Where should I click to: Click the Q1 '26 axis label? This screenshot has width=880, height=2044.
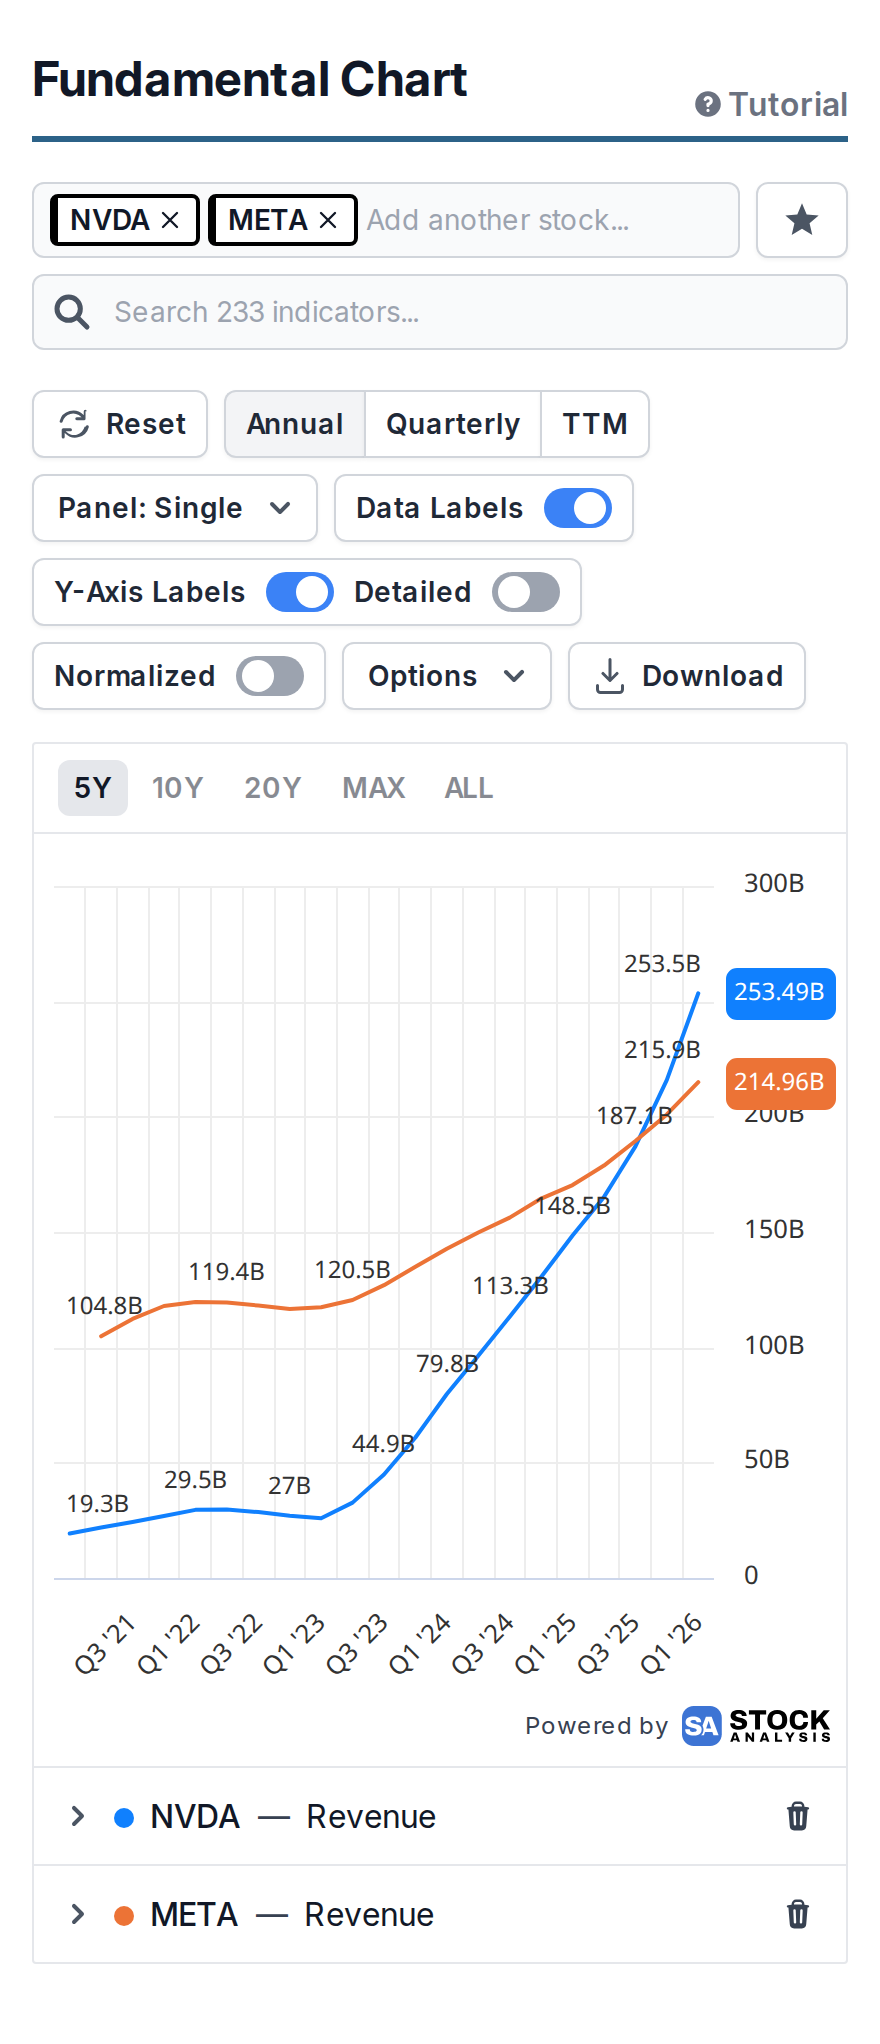click(x=672, y=1643)
